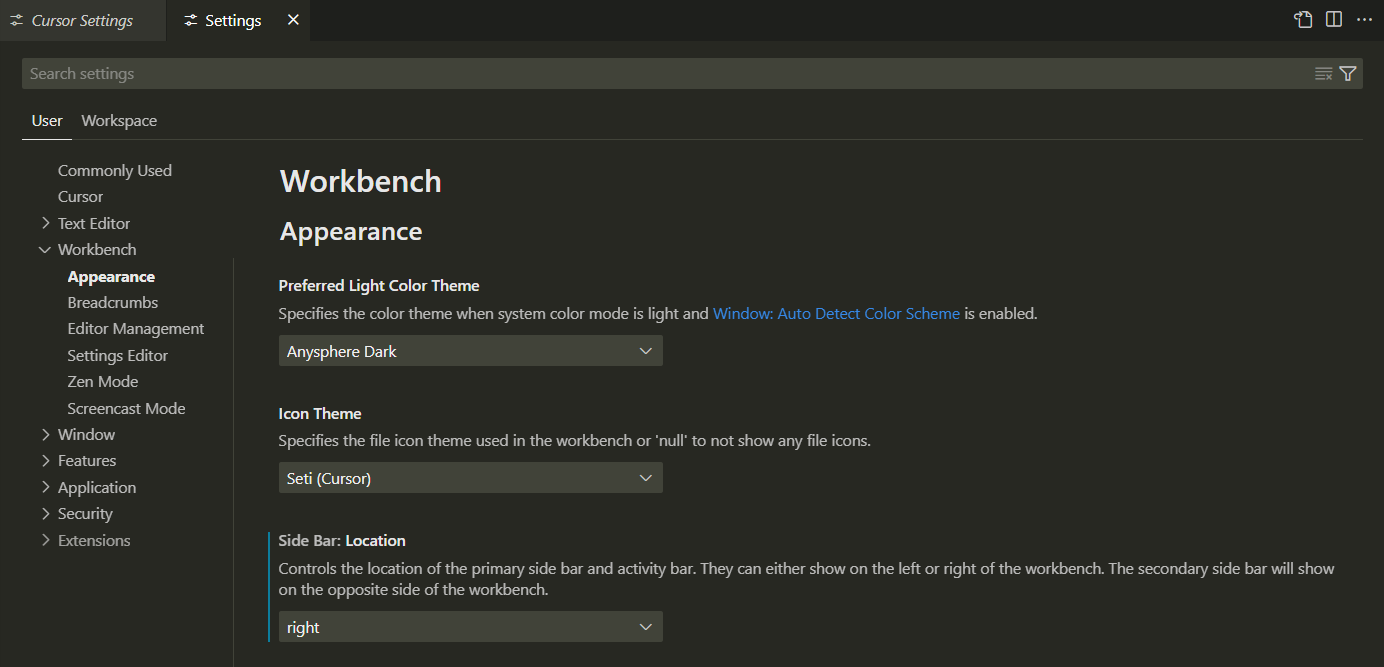
Task: Close the Settings tab
Action: pos(293,20)
